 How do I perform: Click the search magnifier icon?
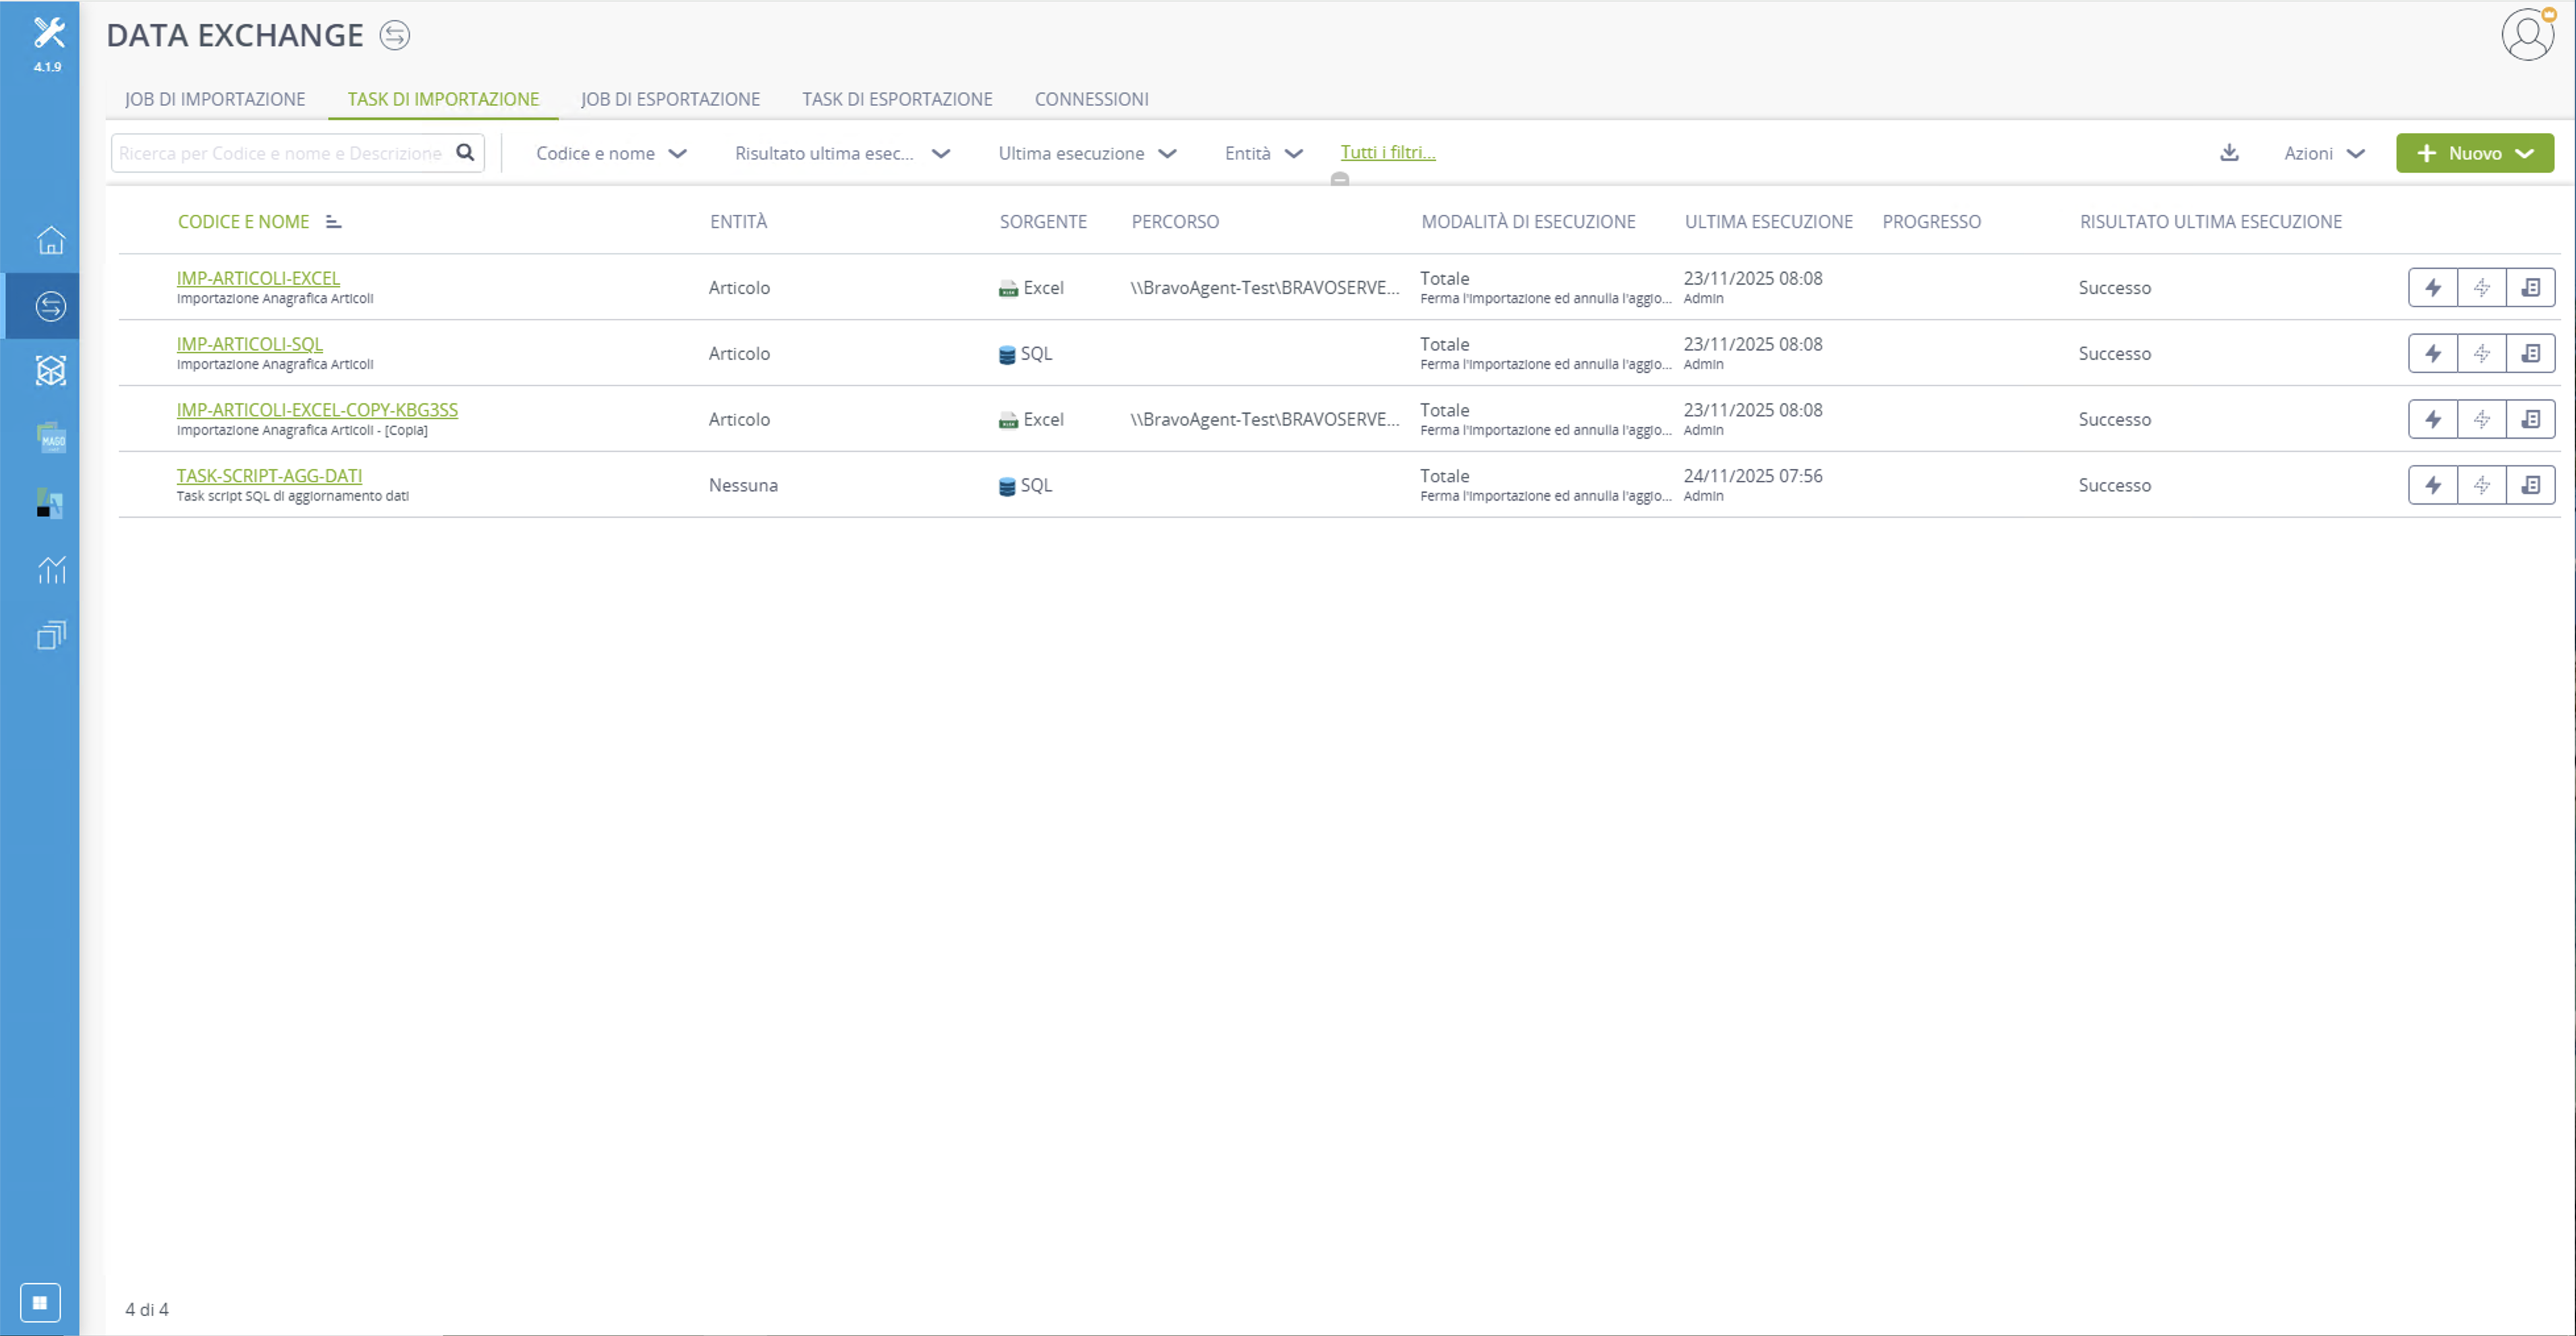(465, 153)
